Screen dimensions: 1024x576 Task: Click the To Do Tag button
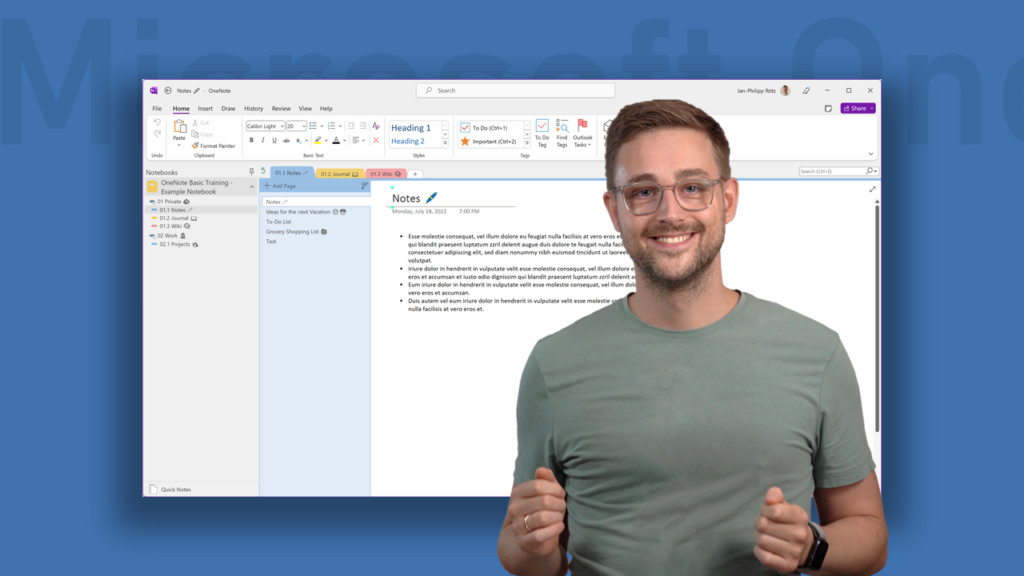tap(542, 134)
